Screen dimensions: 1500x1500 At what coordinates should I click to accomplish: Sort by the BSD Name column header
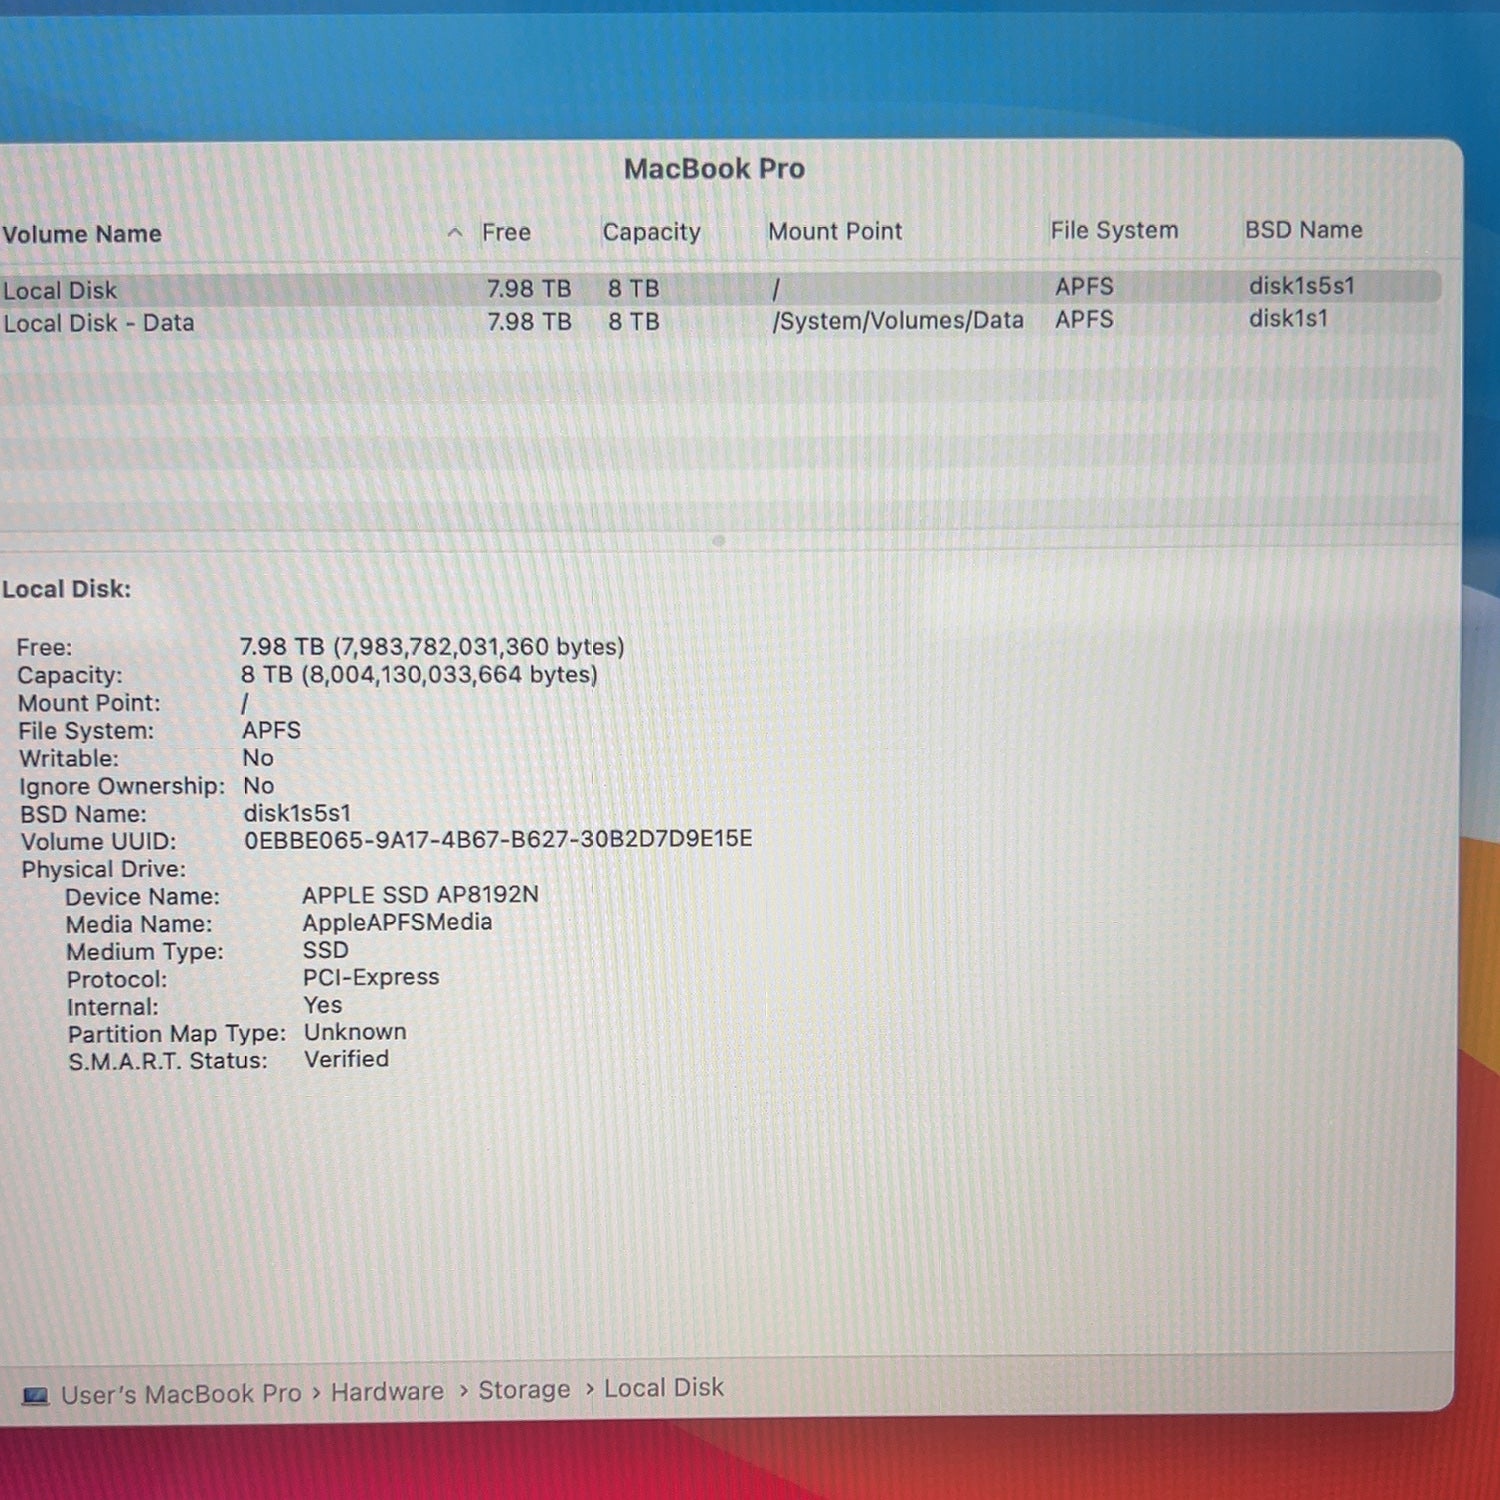point(1303,230)
